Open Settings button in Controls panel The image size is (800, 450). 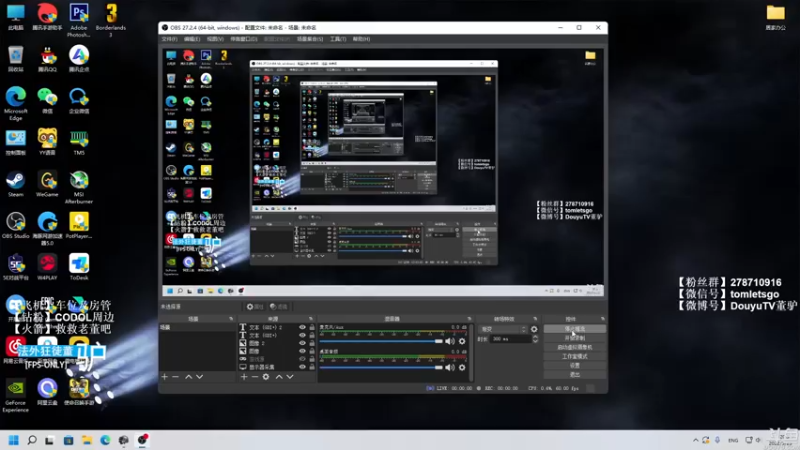[575, 366]
